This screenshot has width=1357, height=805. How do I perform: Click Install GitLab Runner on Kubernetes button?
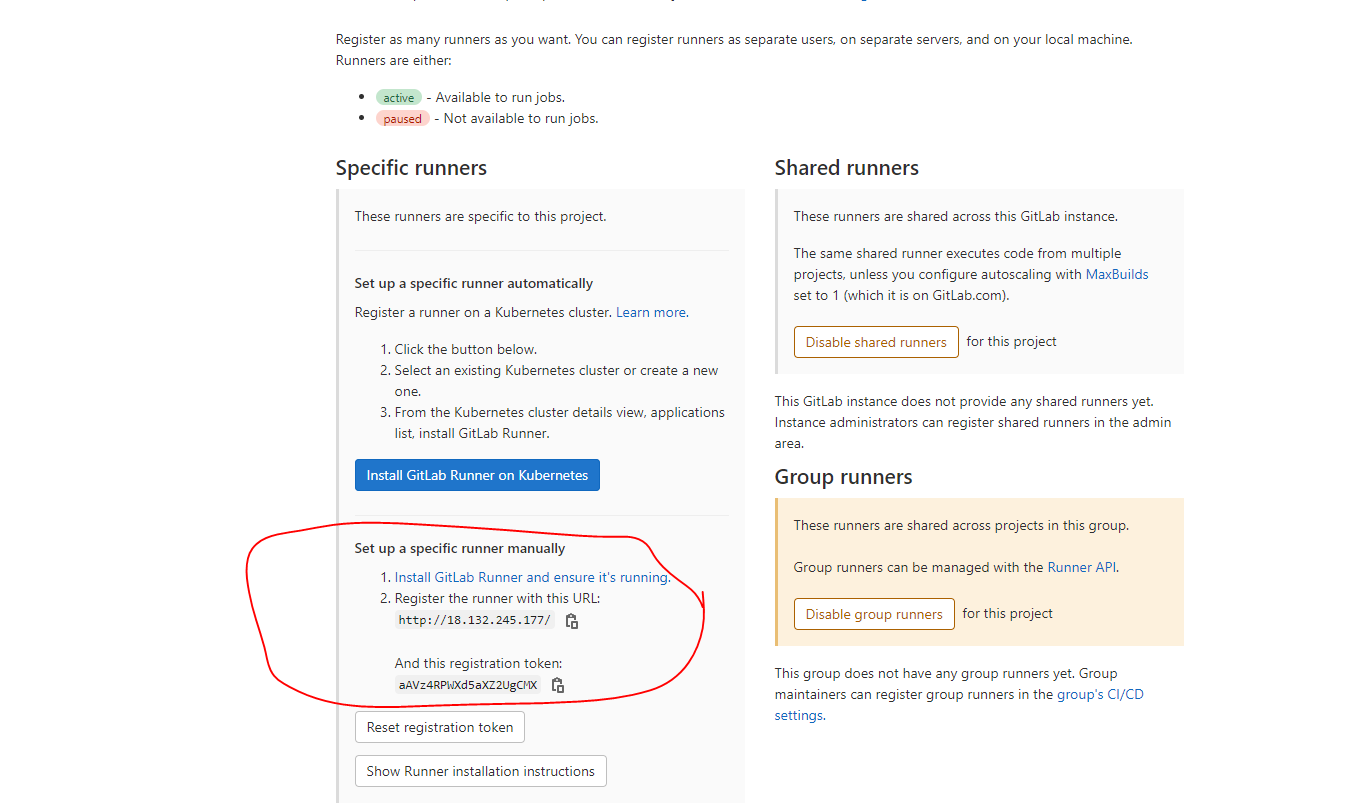click(477, 475)
